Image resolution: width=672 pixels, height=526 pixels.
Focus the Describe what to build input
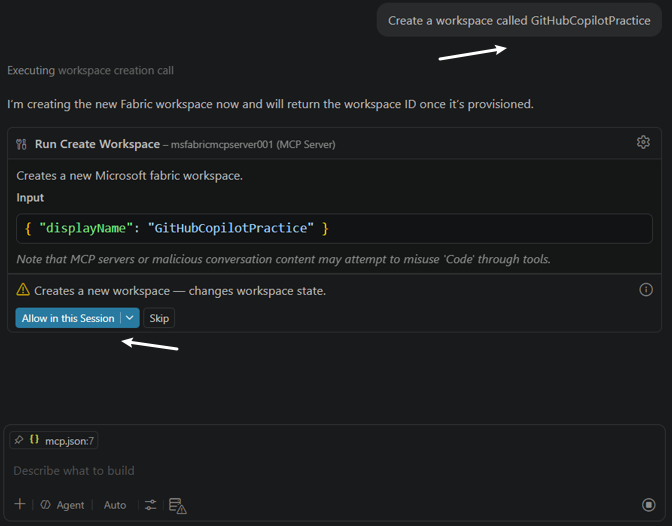point(334,471)
